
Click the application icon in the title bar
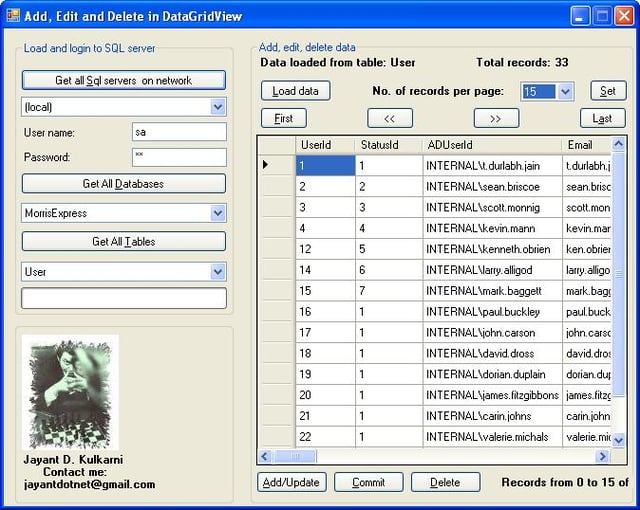coord(13,16)
